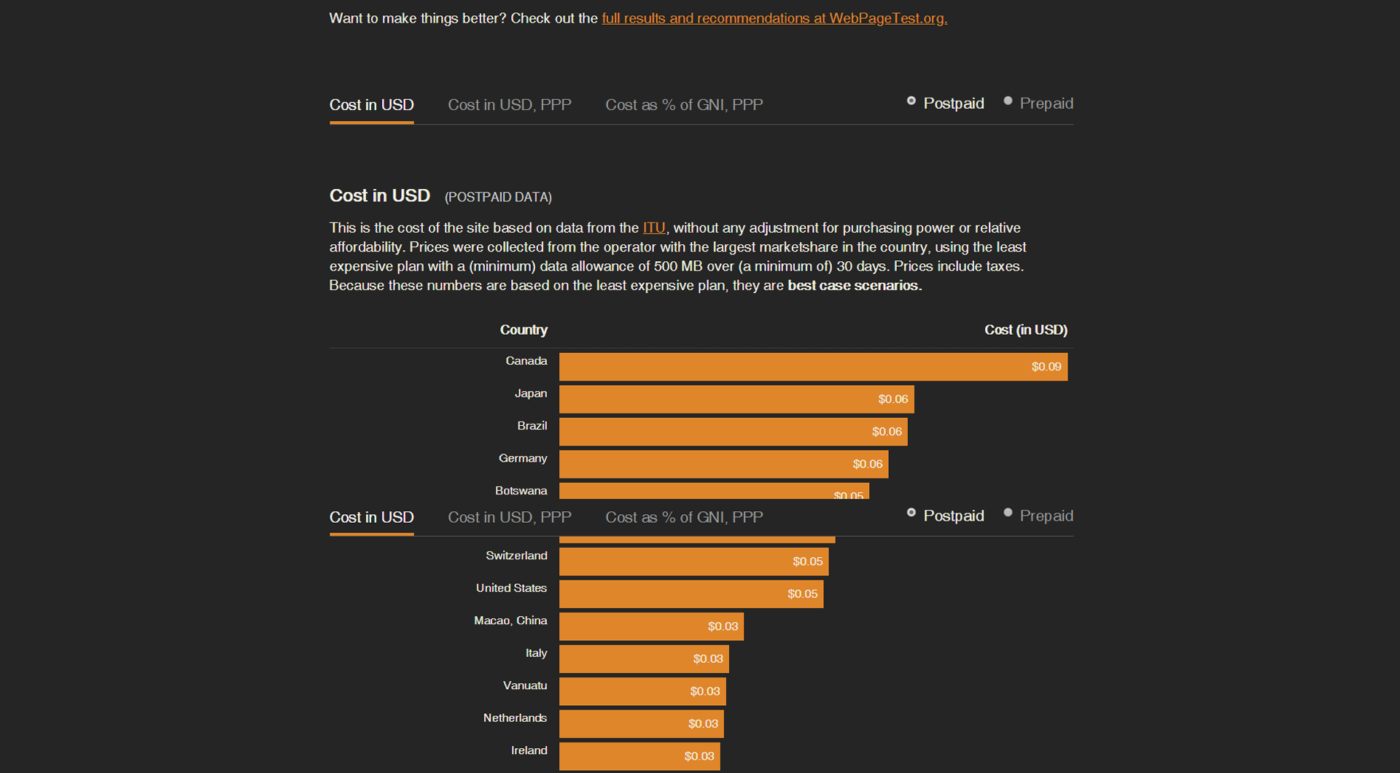Viewport: 1400px width, 773px height.
Task: Open sticky lower Cost as % of GNI tab
Action: (684, 517)
